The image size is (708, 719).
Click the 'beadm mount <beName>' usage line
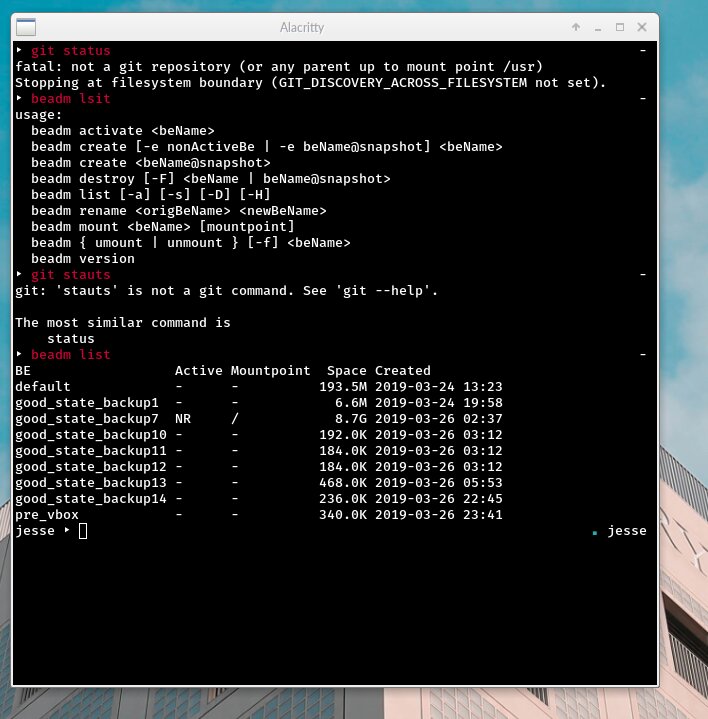click(162, 227)
